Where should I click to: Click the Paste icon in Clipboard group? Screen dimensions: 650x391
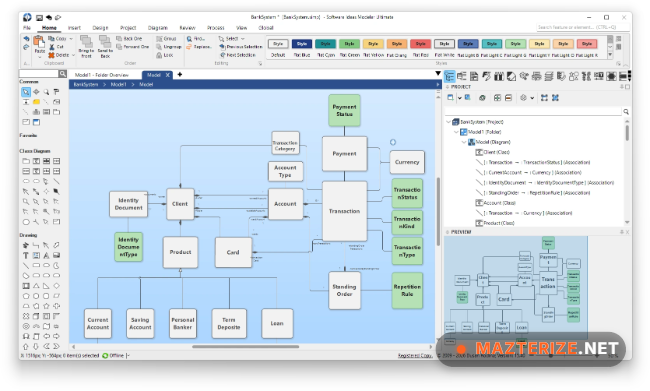coord(39,42)
